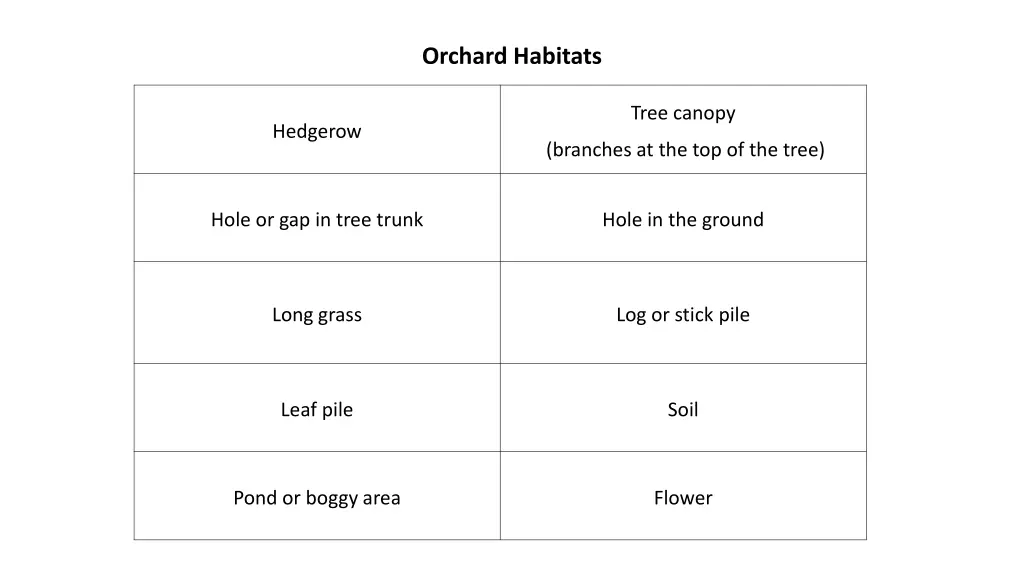Click the "Long grass" cell
This screenshot has height=576, width=1024.
click(x=317, y=315)
